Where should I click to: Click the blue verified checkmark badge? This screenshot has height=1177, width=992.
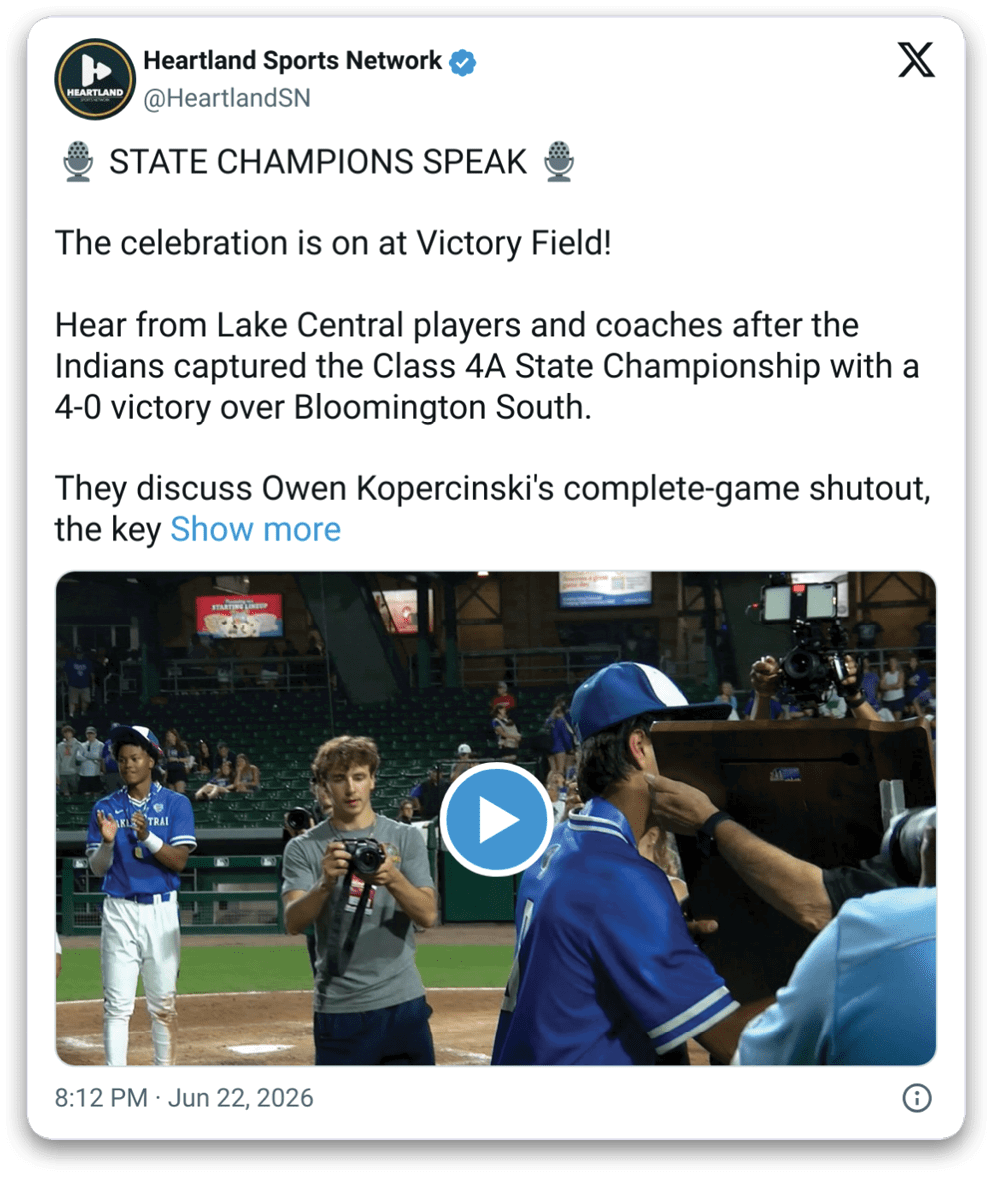(462, 62)
